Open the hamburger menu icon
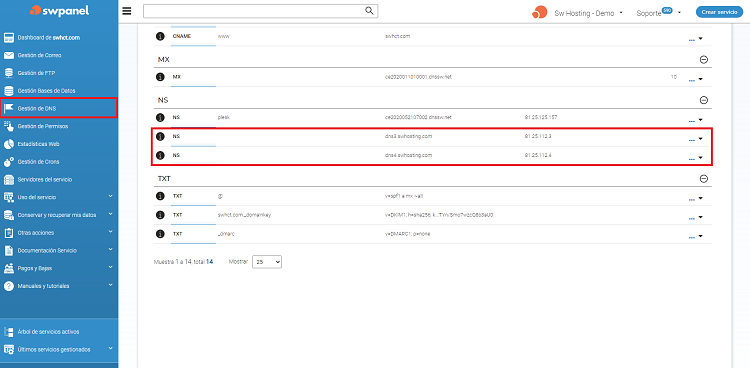The height and width of the screenshot is (368, 750). 127,11
